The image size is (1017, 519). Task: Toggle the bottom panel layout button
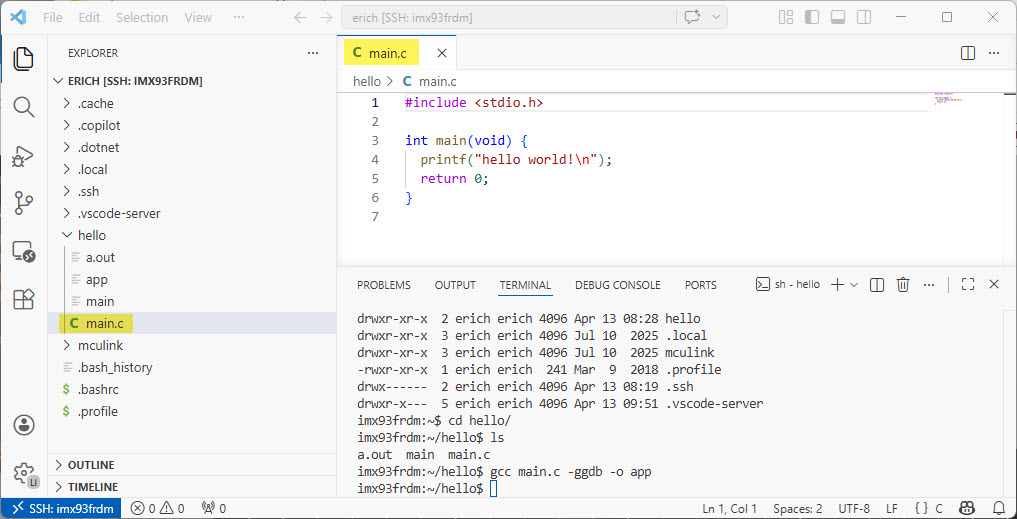click(837, 17)
